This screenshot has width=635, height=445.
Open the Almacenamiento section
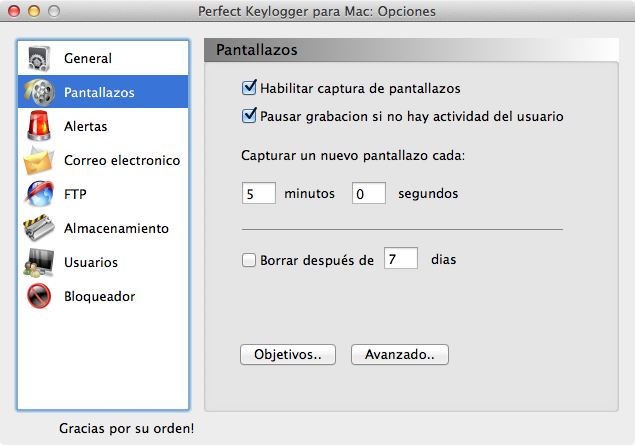[103, 228]
